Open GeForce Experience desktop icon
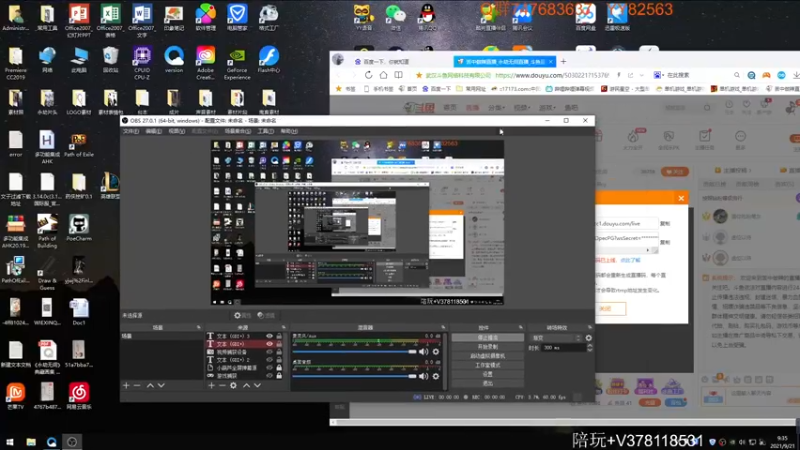The width and height of the screenshot is (800, 450). (237, 63)
